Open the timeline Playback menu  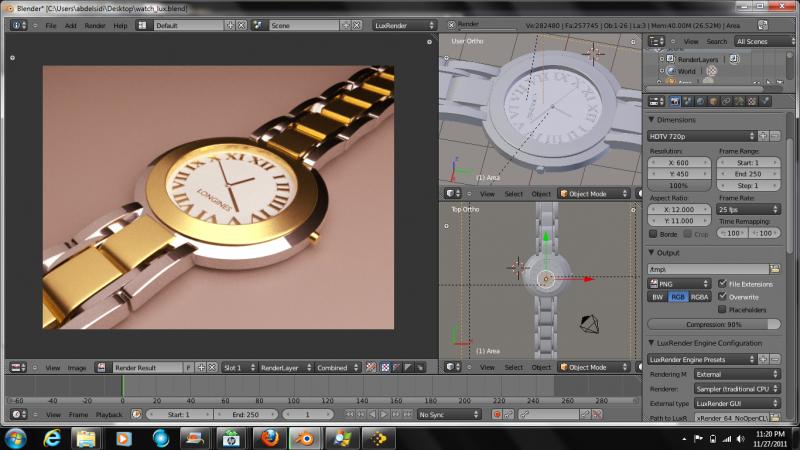[x=109, y=415]
